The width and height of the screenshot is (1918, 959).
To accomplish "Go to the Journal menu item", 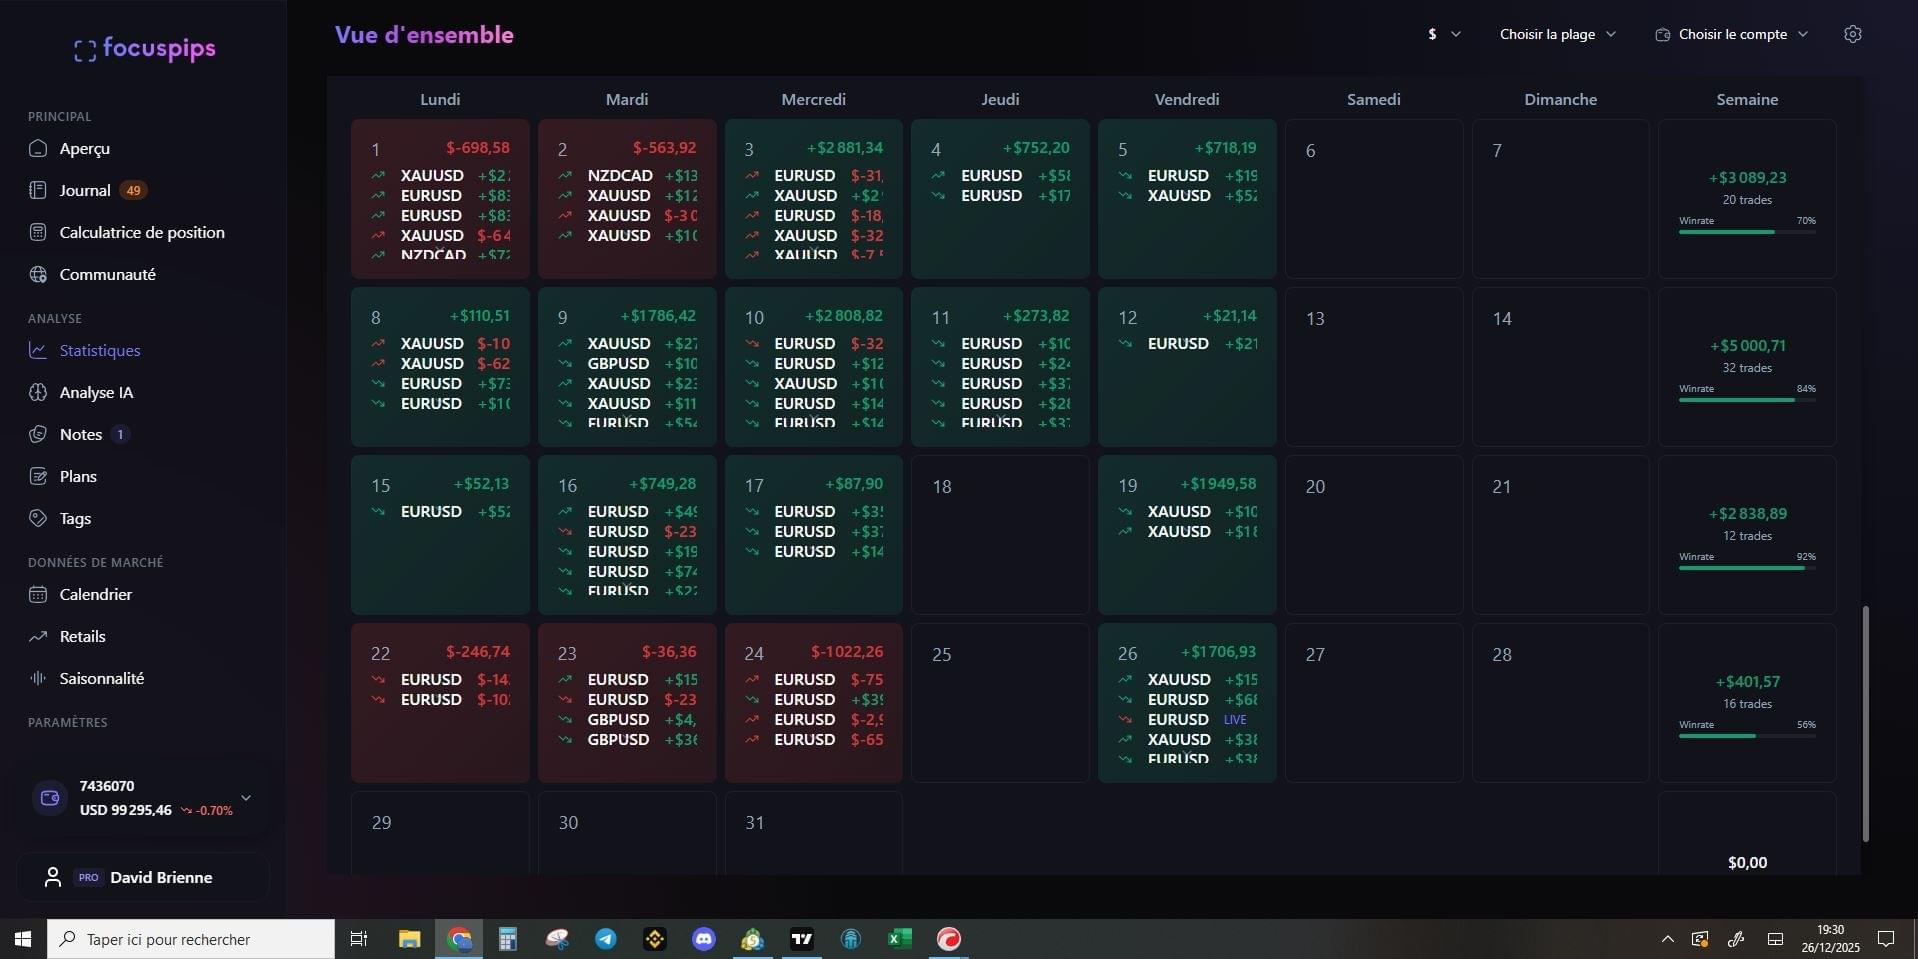I will [85, 191].
